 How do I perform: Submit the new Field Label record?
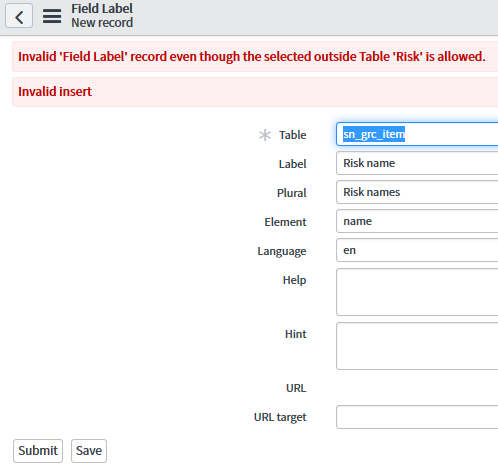pyautogui.click(x=38, y=451)
